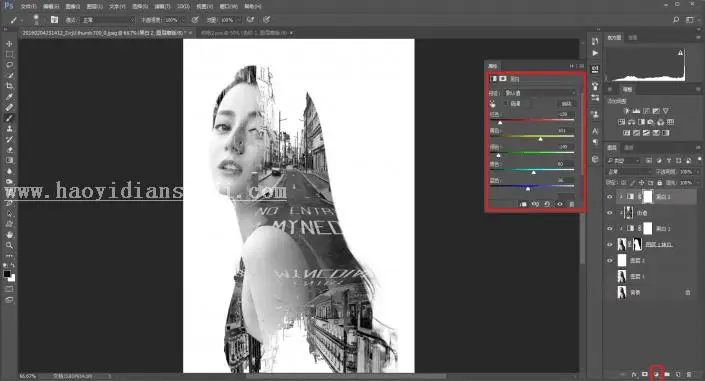Toggle the tint checkbox in Properties panel
Screen dimensions: 705x381
507,104
